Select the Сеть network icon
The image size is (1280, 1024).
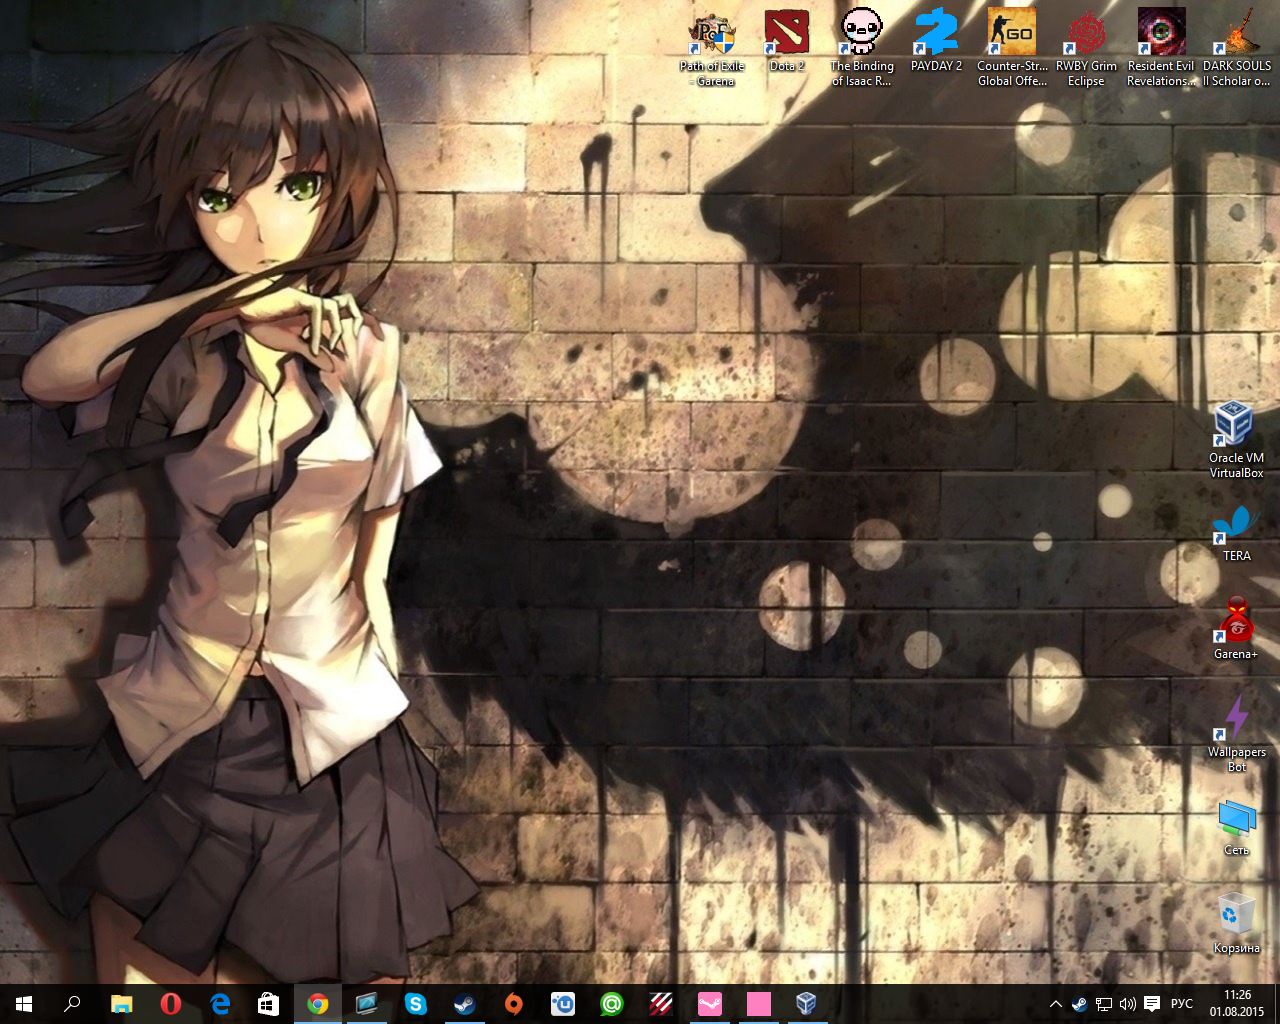pos(1236,827)
